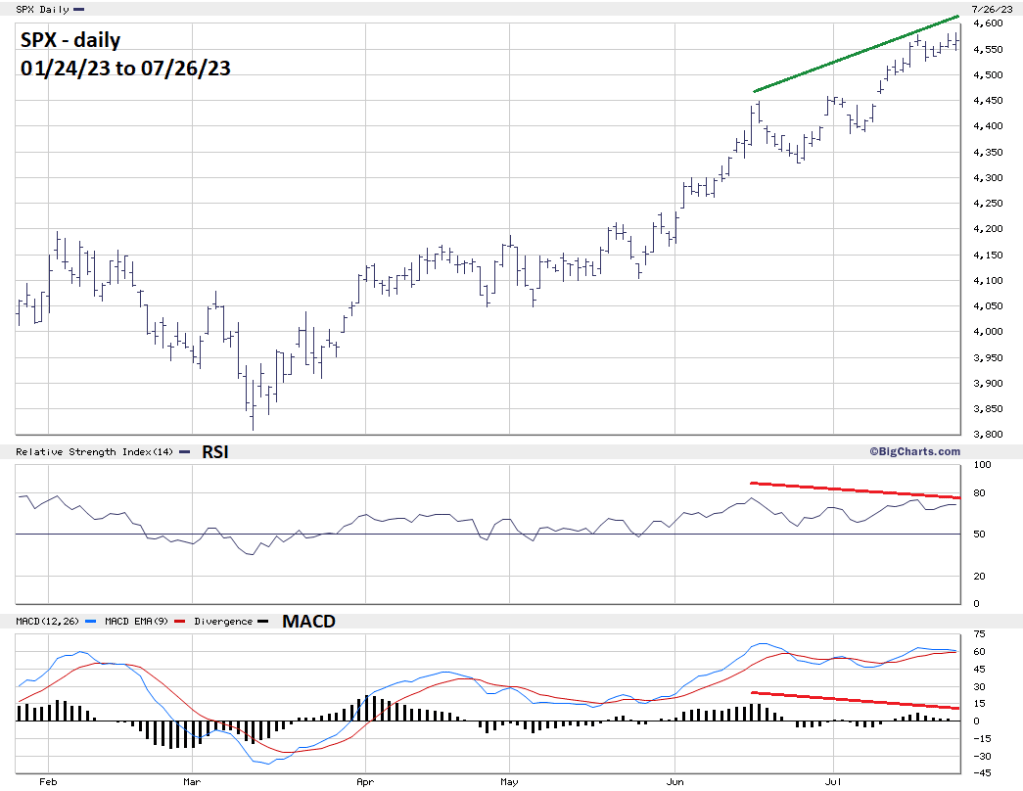
Task: Click the Jul label on time axis
Action: point(833,784)
